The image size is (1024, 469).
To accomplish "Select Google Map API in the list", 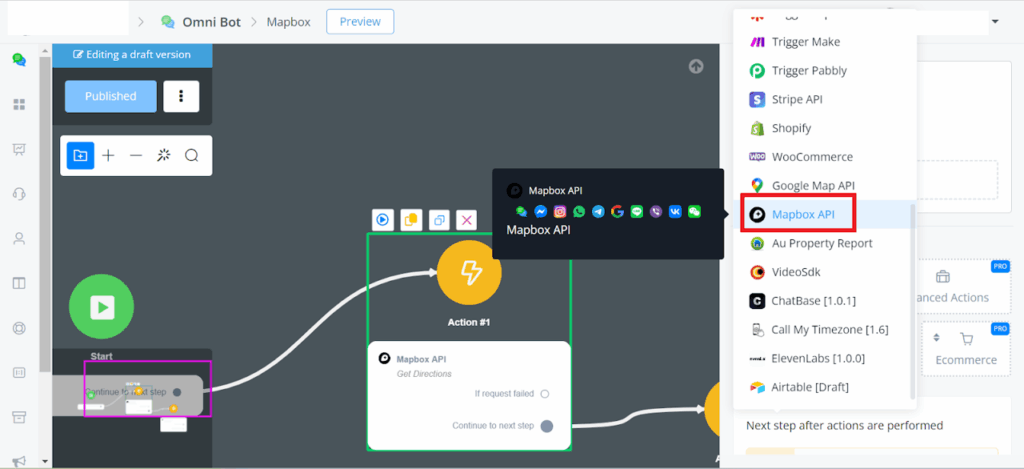I will pos(812,185).
